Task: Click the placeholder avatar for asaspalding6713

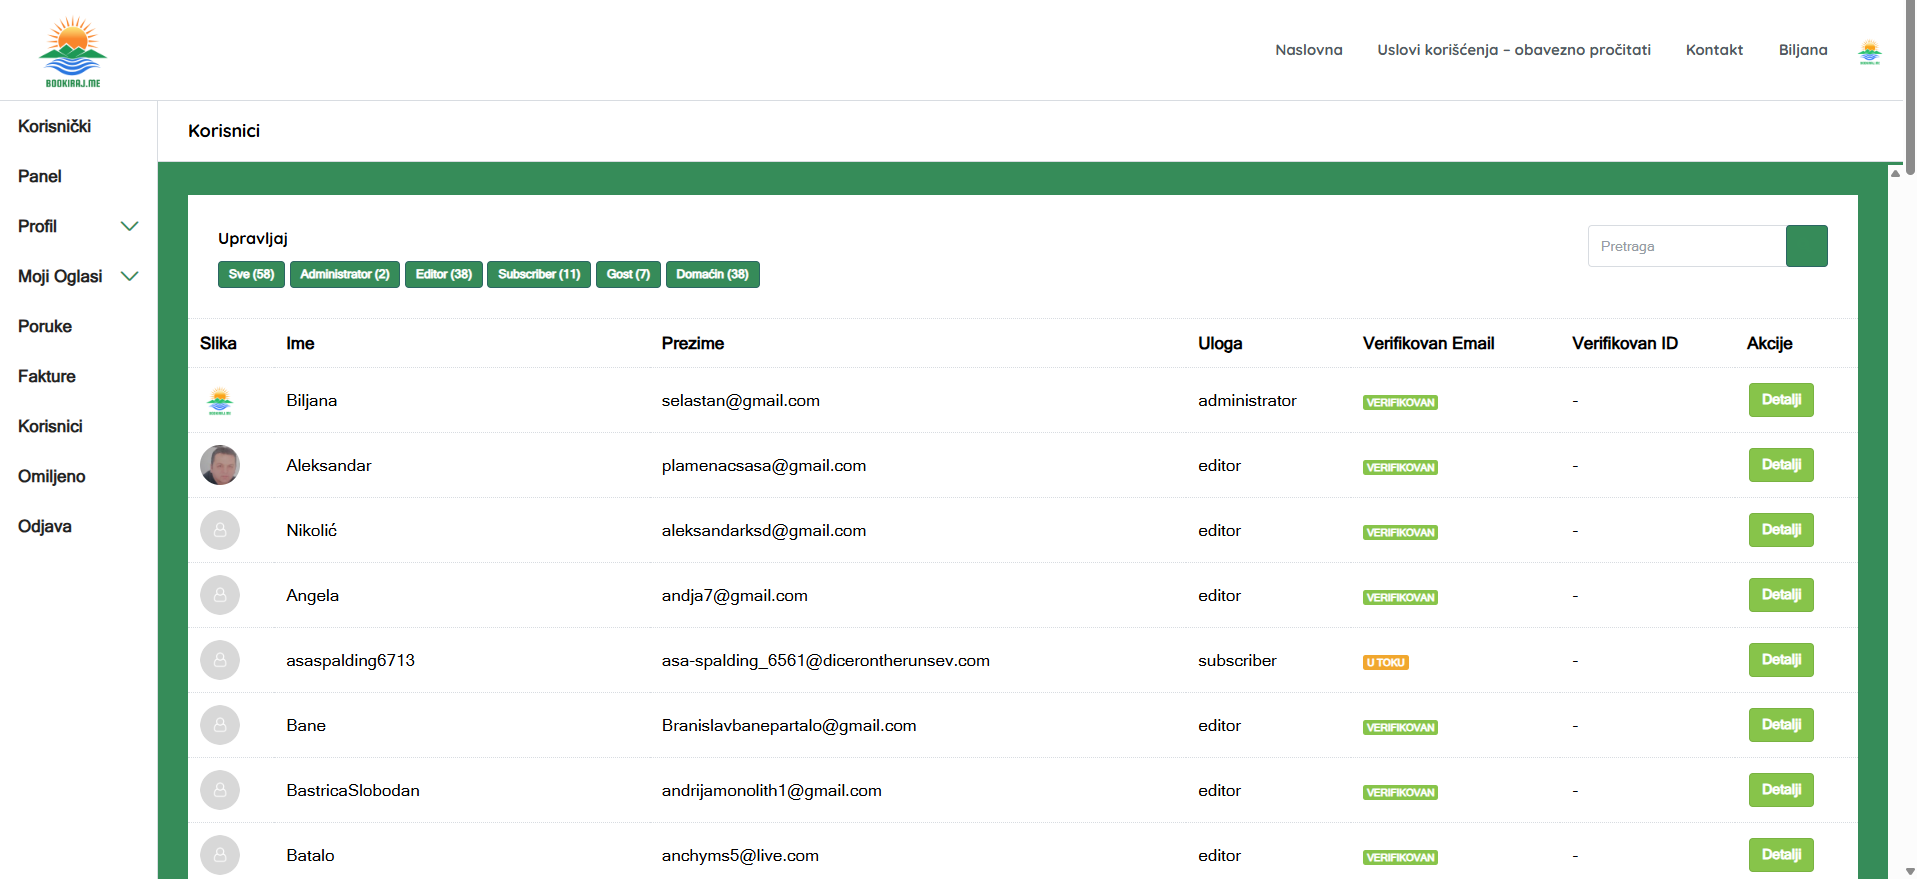Action: click(220, 660)
